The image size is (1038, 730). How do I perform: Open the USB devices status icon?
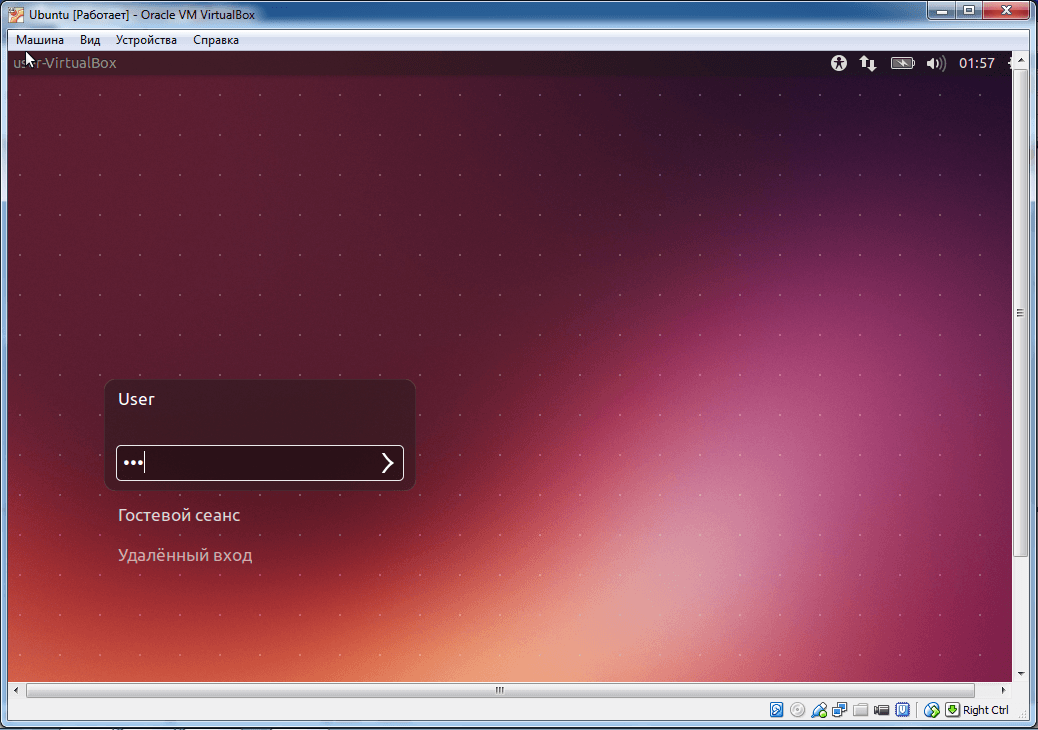819,710
